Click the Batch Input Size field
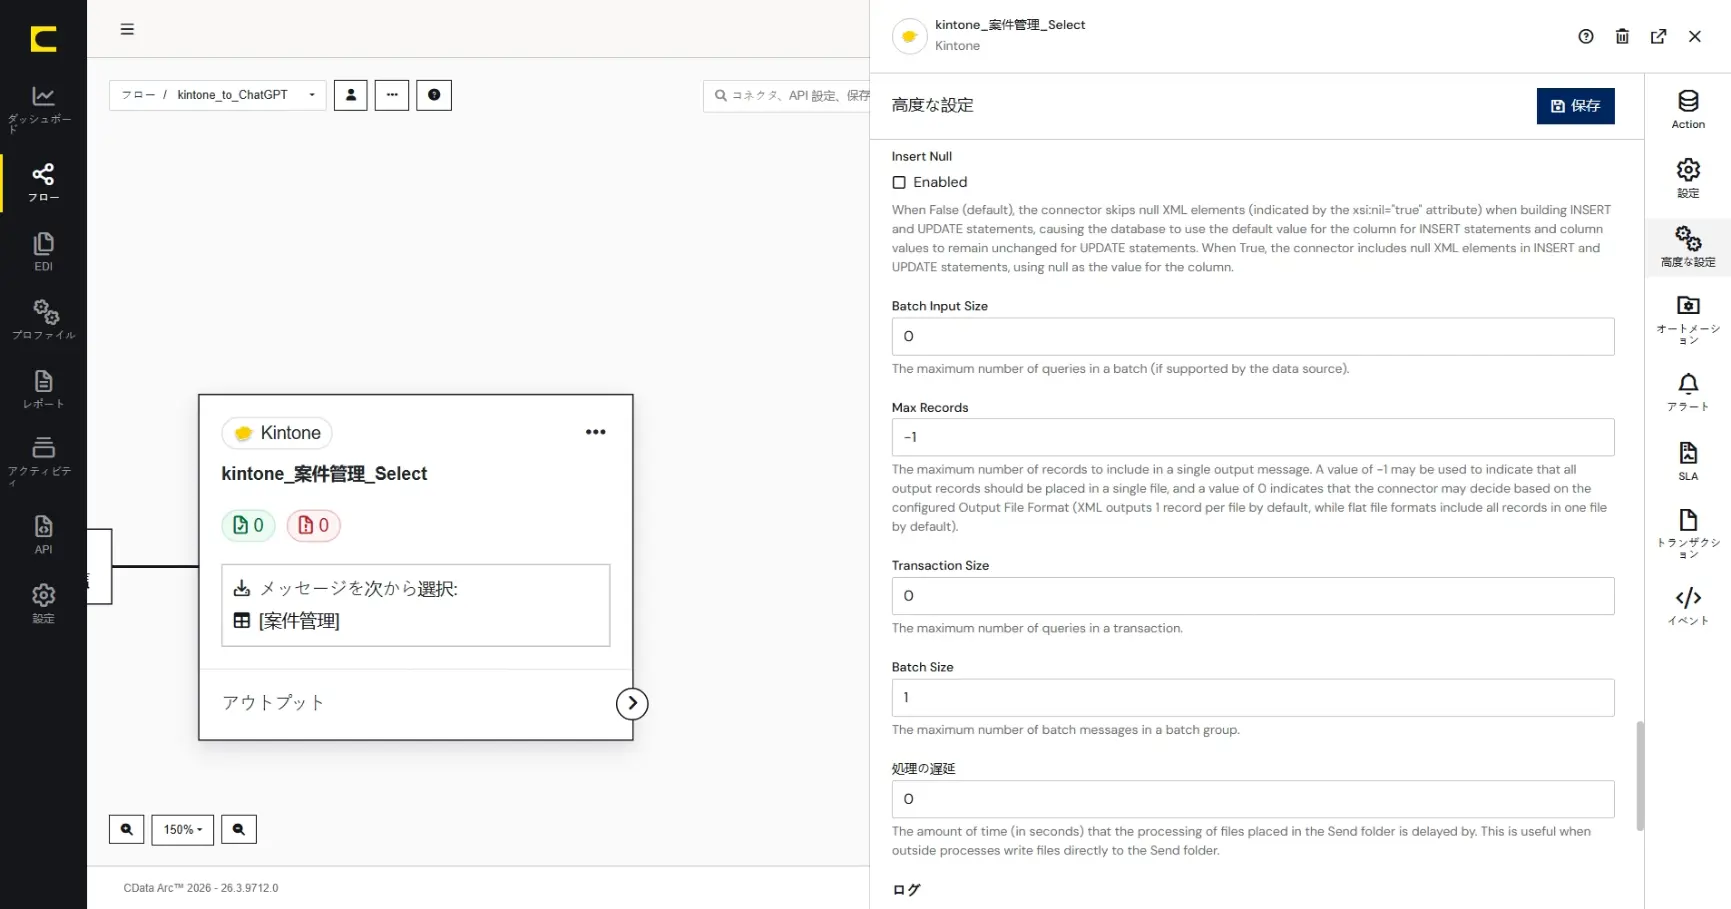1731x909 pixels. [x=1252, y=336]
